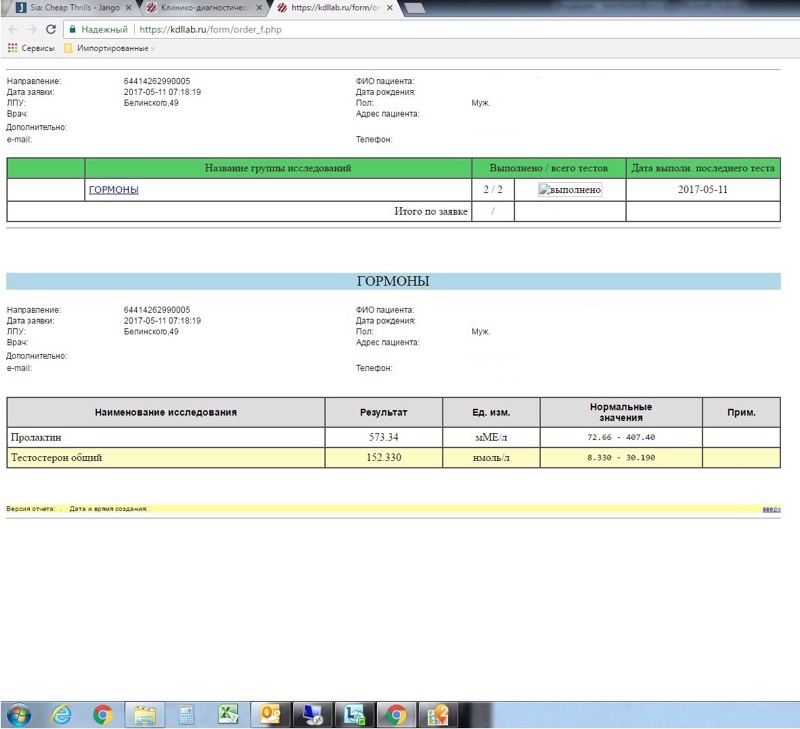The image size is (800, 729).
Task: Close the Sia: Cheap Thrills tab
Action: (127, 8)
